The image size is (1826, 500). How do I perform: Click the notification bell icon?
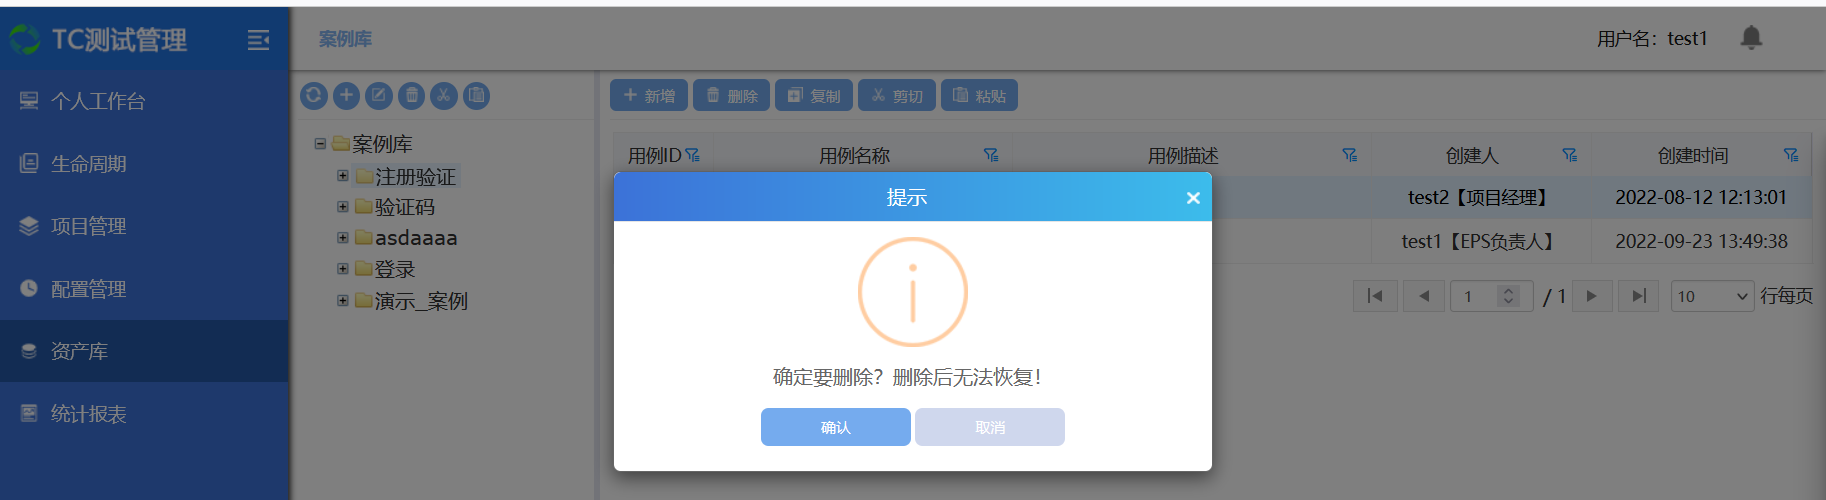pyautogui.click(x=1750, y=38)
